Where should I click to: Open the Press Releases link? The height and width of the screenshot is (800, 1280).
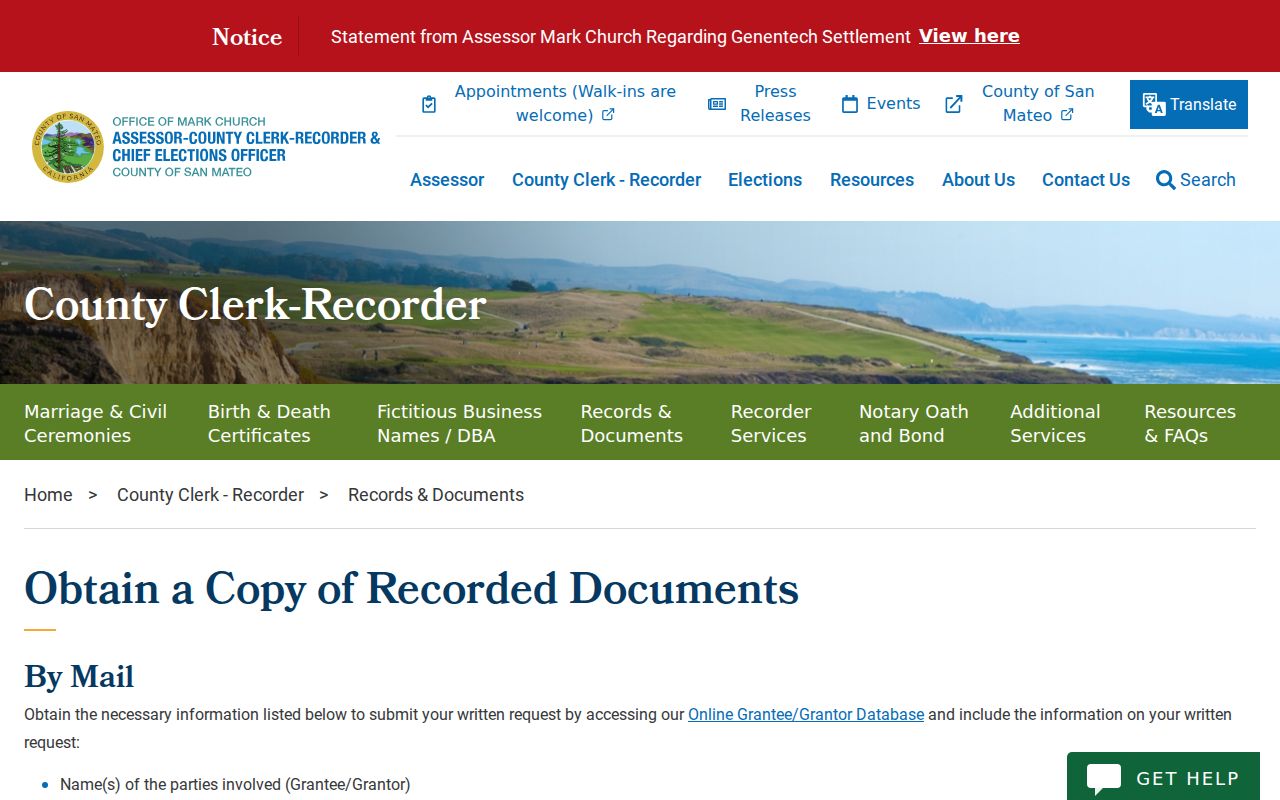click(x=775, y=103)
